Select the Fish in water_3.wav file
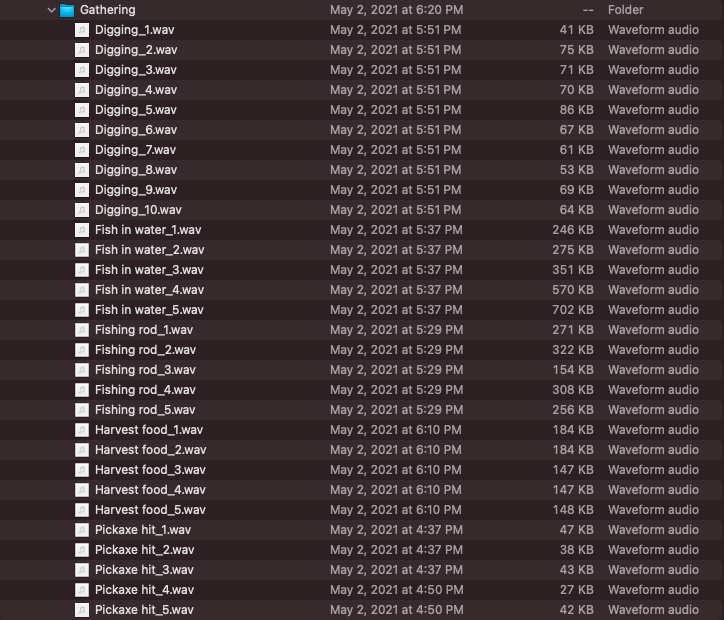Viewport: 724px width, 620px height. point(149,270)
